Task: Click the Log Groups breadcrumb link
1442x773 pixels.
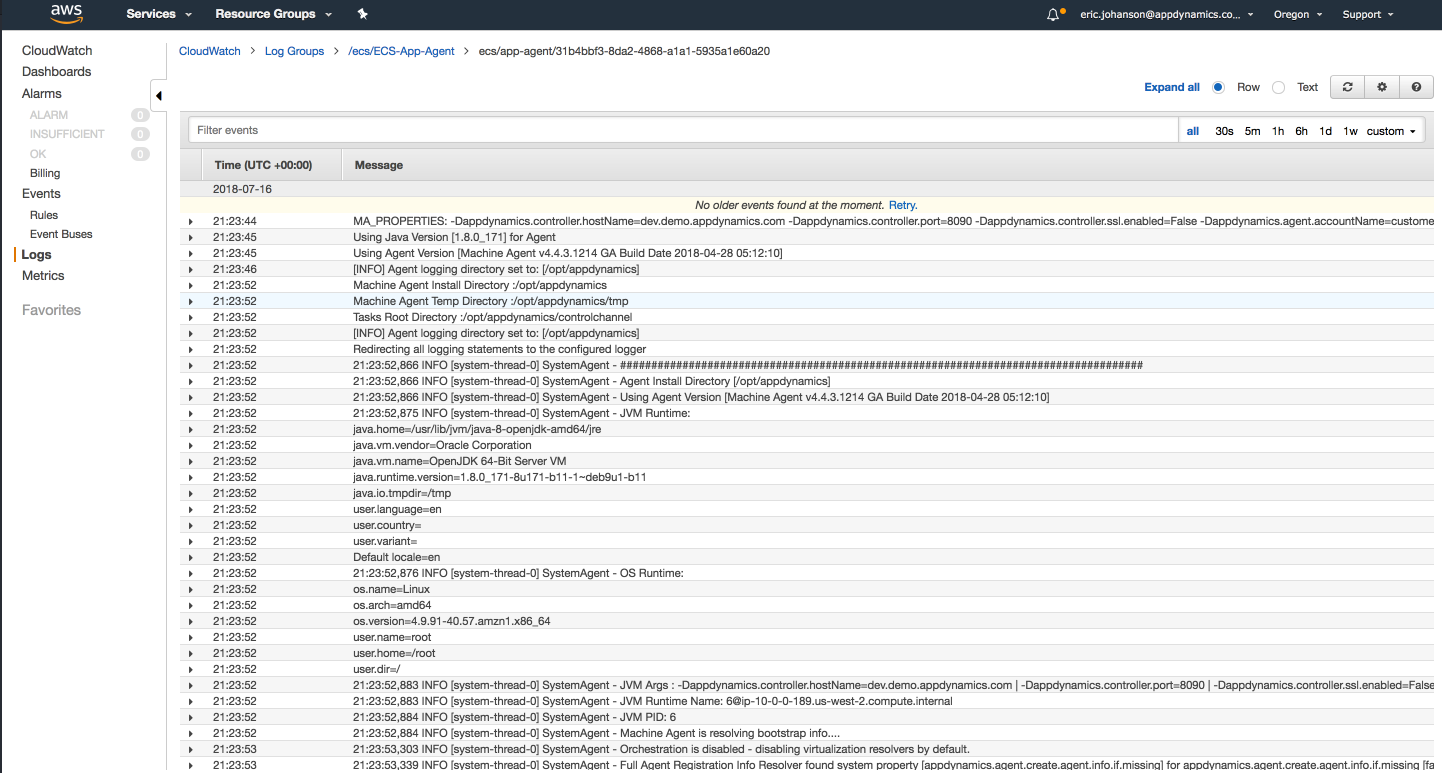Action: coord(294,51)
